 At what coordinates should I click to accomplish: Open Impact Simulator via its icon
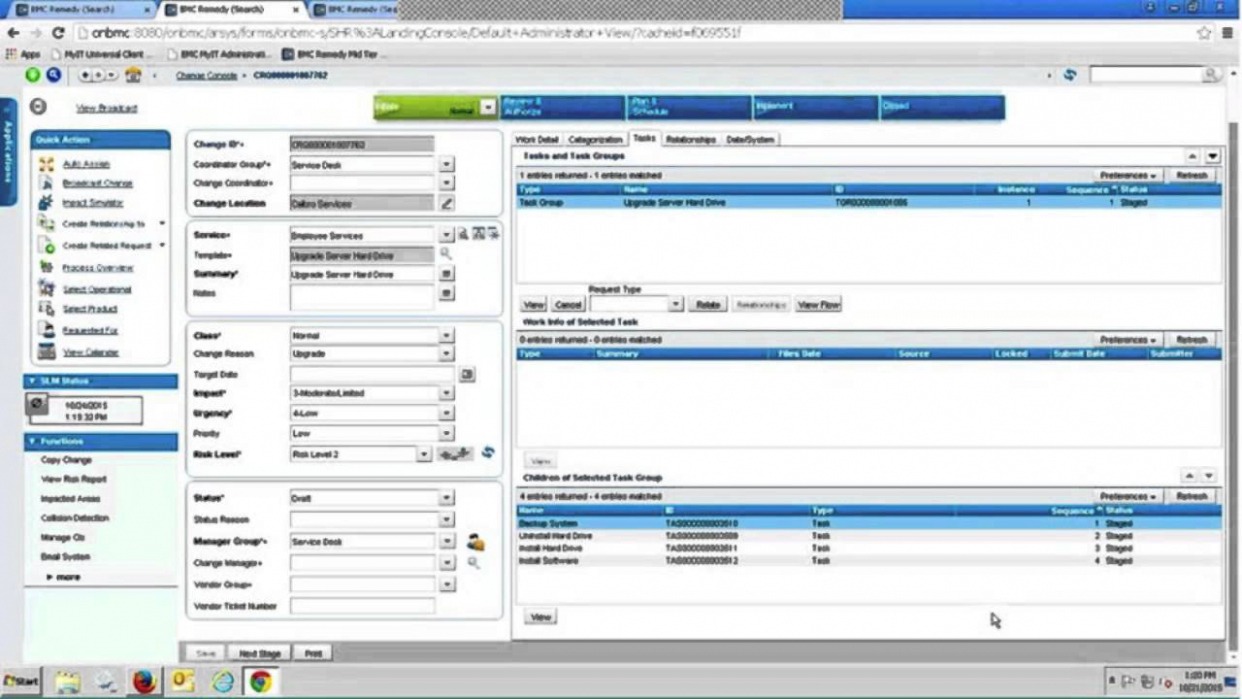tap(46, 202)
